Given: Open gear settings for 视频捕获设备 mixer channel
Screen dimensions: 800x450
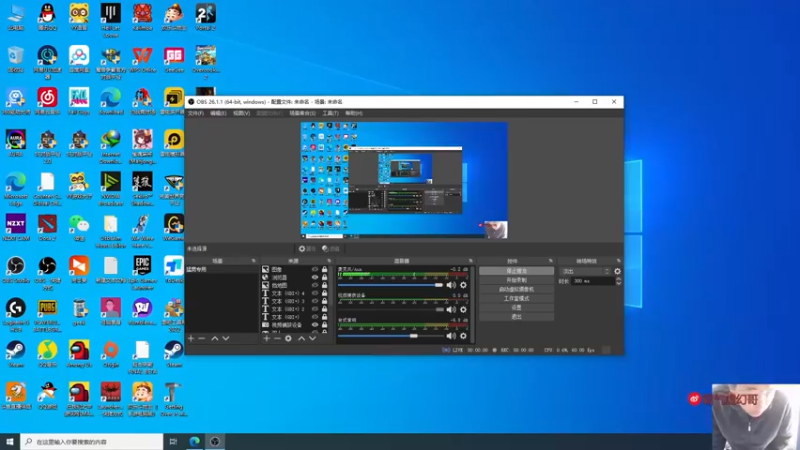Looking at the screenshot, I should point(463,310).
